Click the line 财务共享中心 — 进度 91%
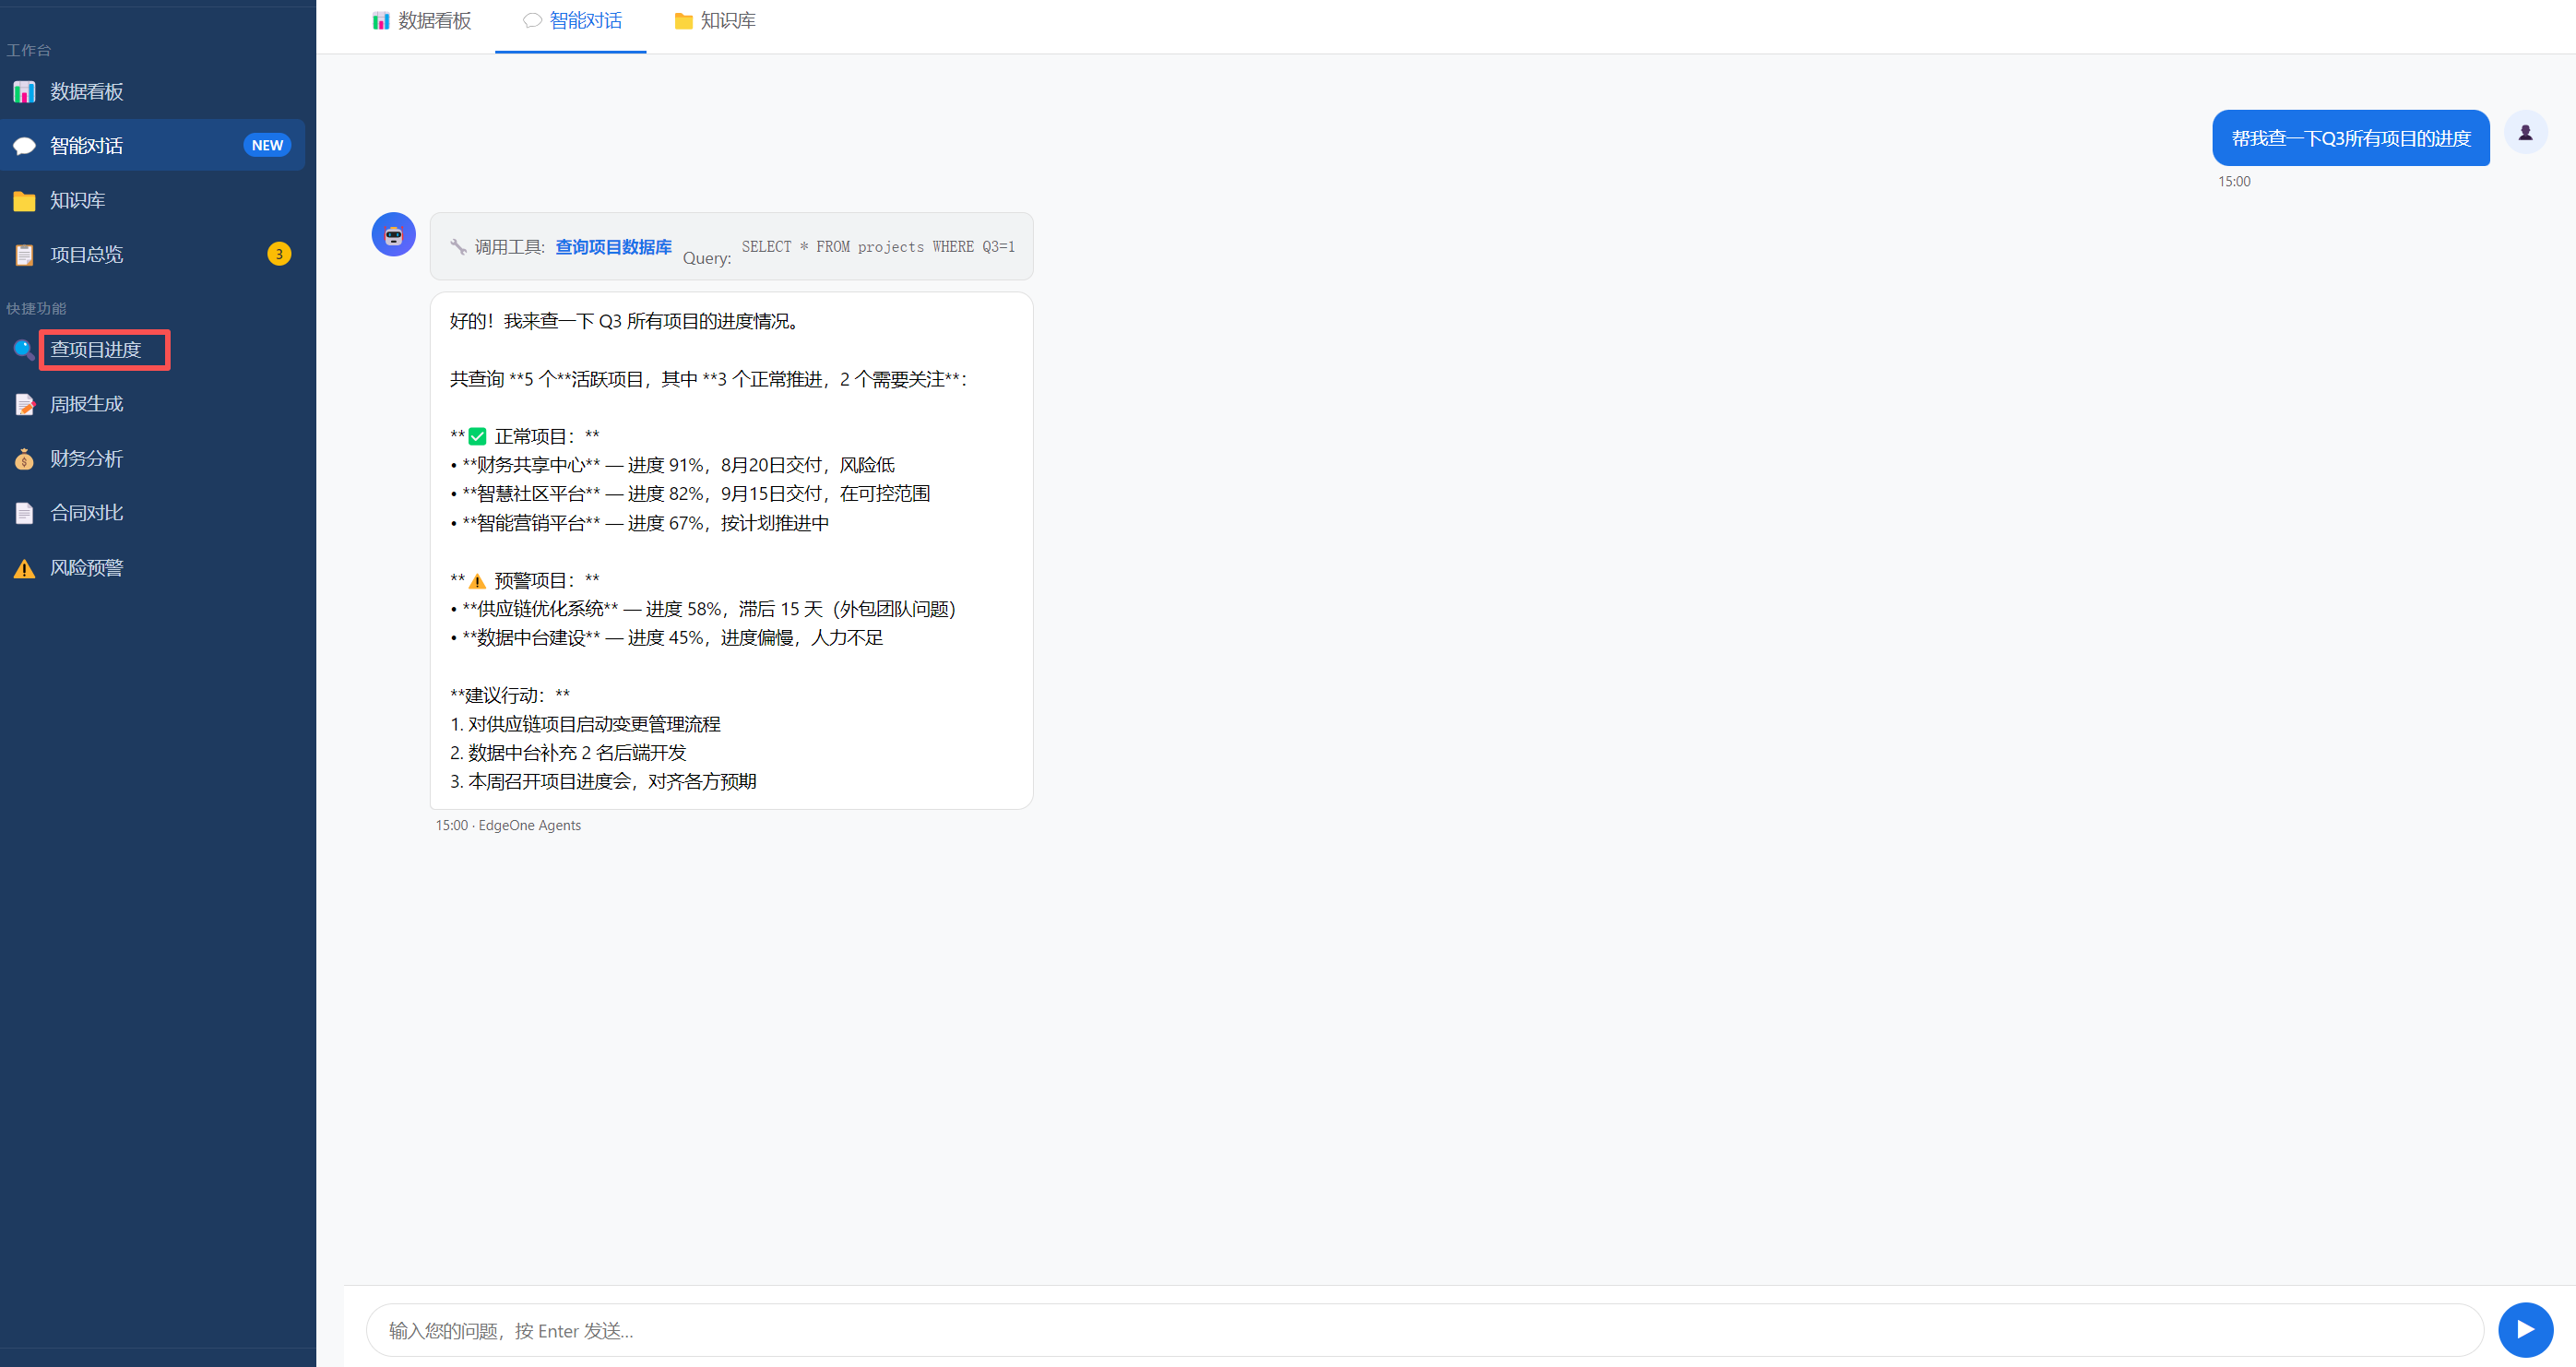The width and height of the screenshot is (2576, 1367). [672, 466]
